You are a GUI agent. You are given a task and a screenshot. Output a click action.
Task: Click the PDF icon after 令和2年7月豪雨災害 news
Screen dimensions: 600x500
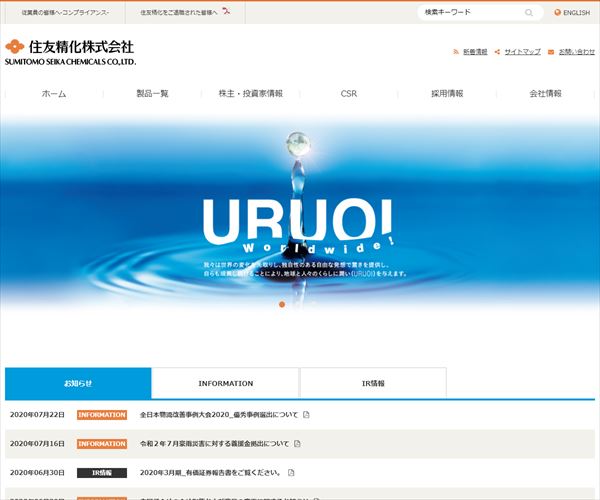(x=297, y=443)
